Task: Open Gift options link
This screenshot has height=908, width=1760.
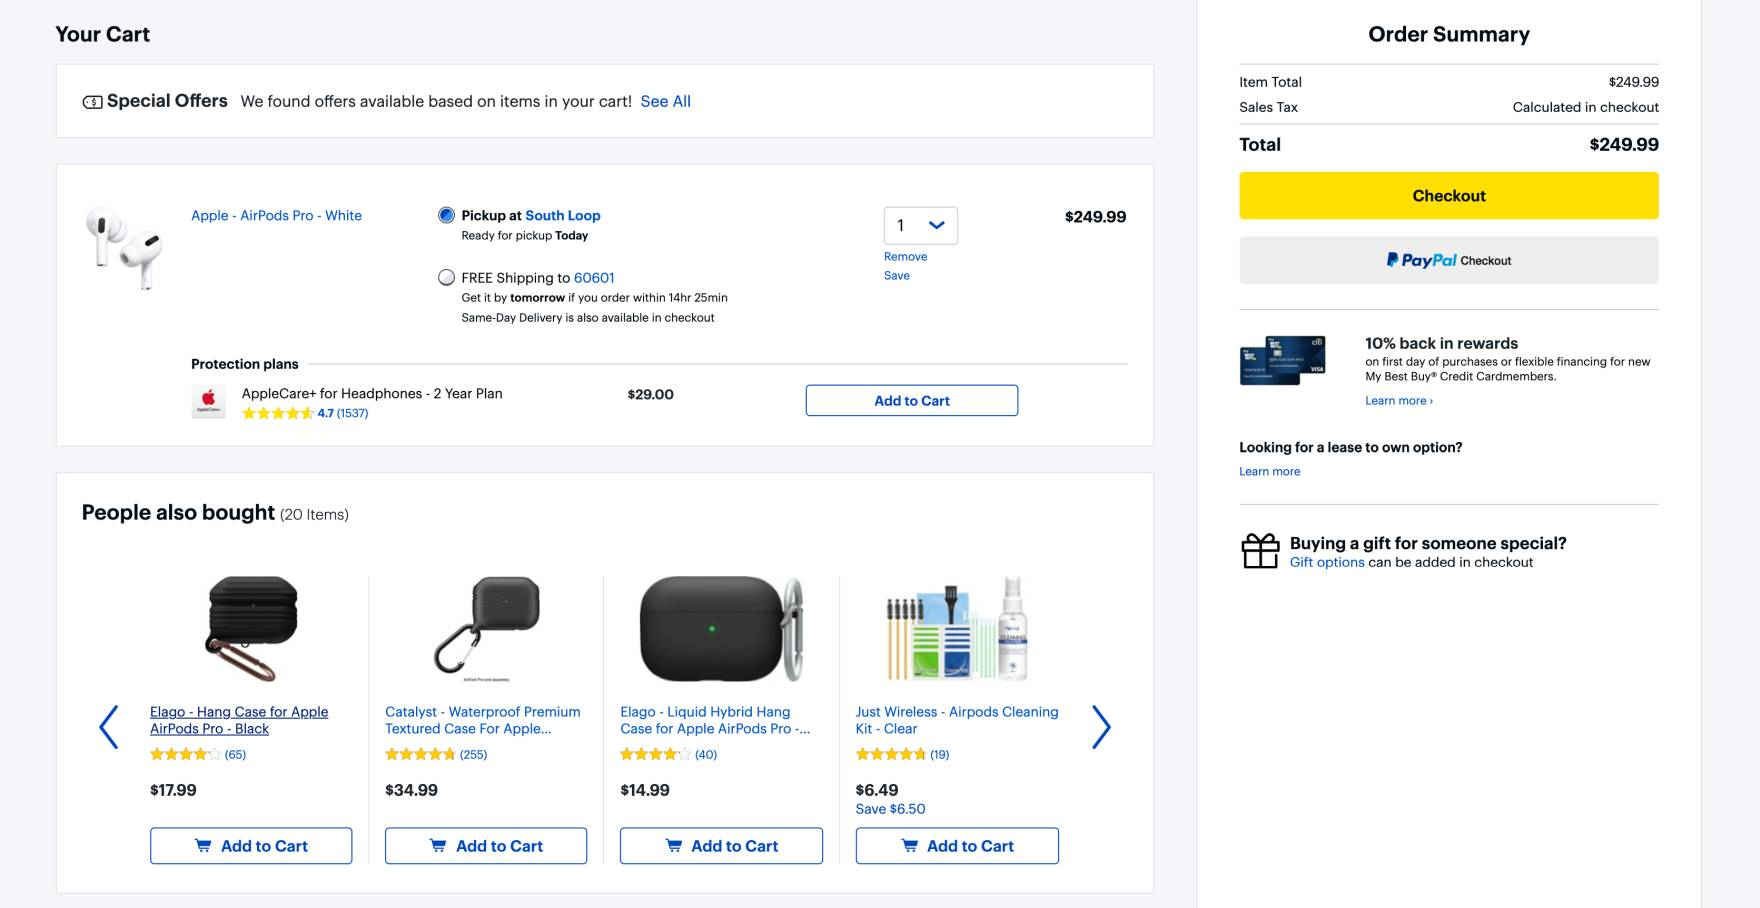Action: point(1326,563)
